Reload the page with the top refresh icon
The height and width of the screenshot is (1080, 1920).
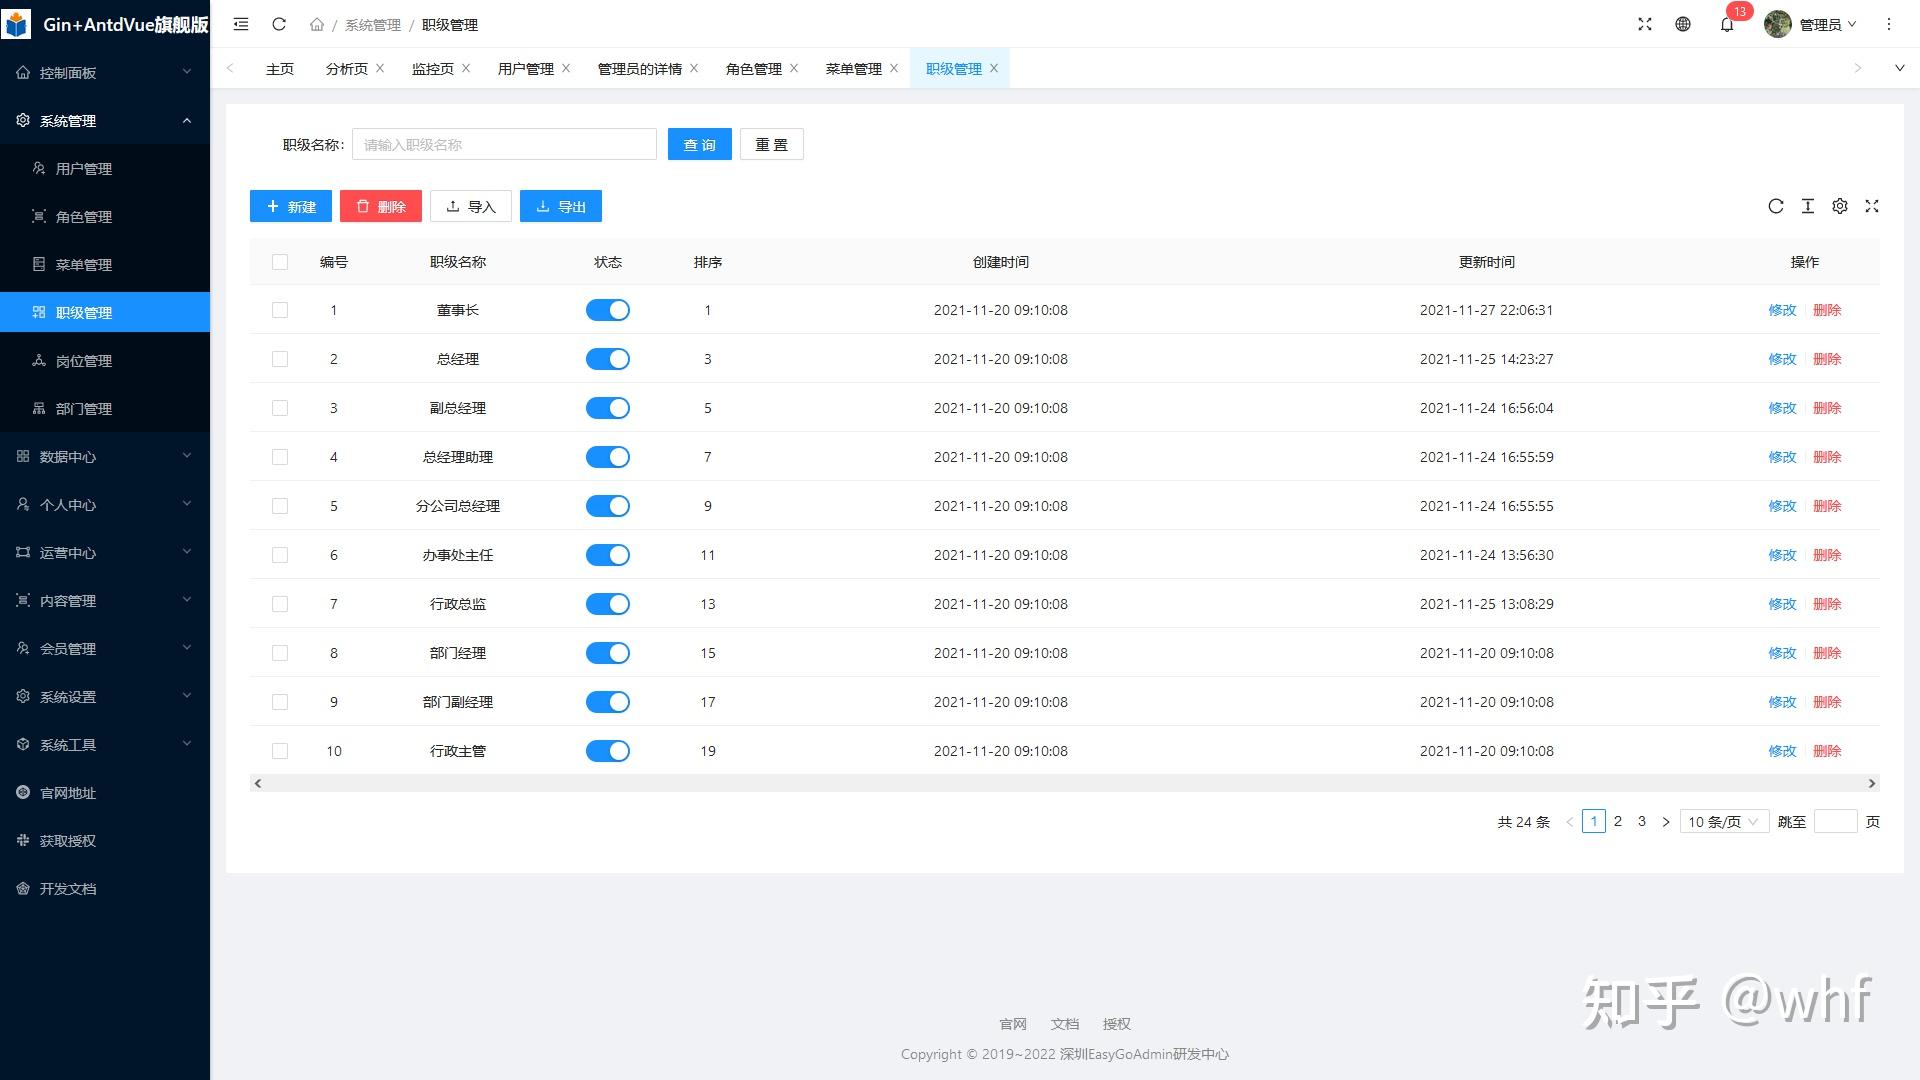pyautogui.click(x=279, y=24)
